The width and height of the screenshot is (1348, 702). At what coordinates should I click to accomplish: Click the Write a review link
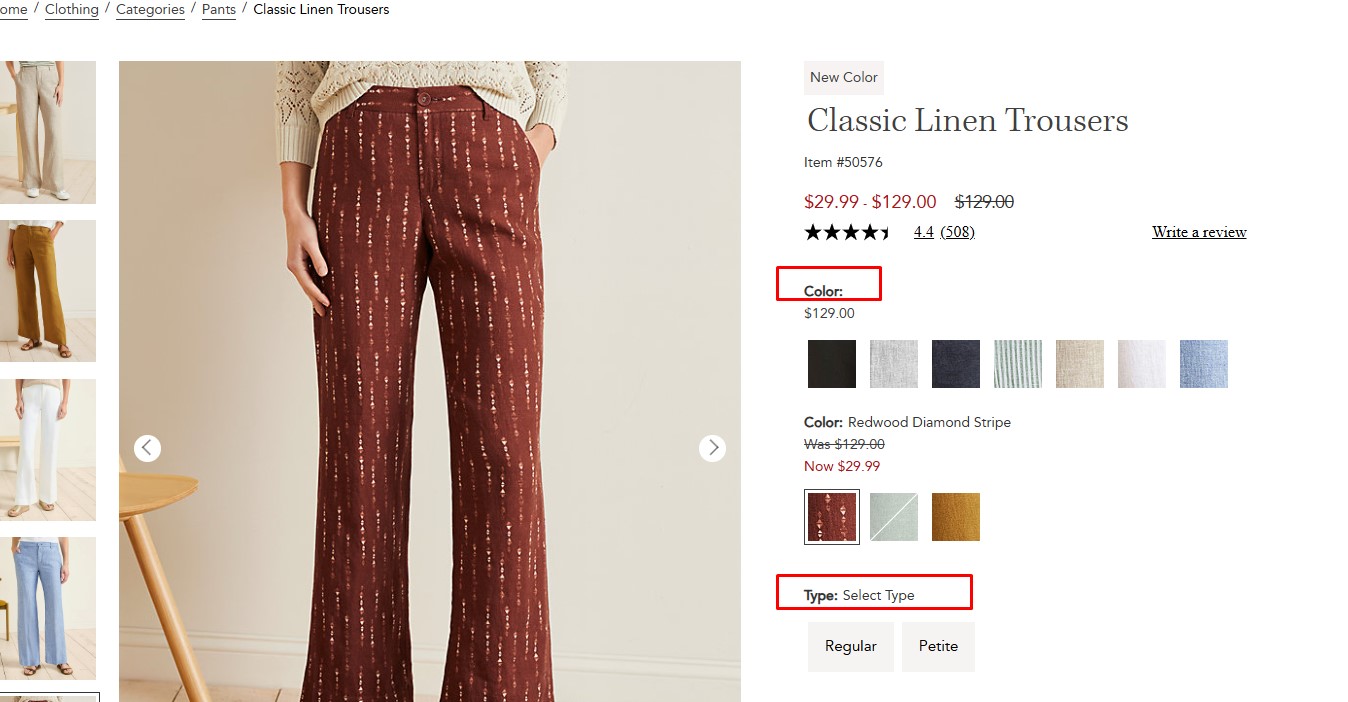[1199, 232]
